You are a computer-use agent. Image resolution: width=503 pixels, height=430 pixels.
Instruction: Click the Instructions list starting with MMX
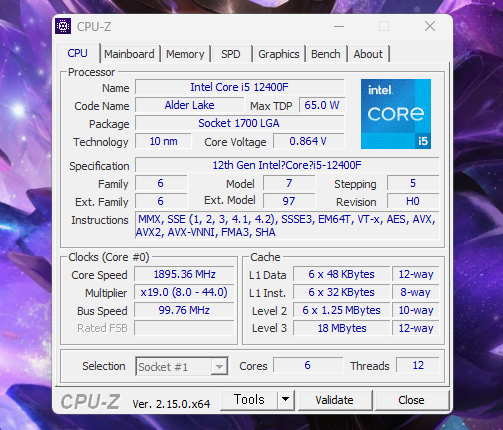tap(287, 226)
